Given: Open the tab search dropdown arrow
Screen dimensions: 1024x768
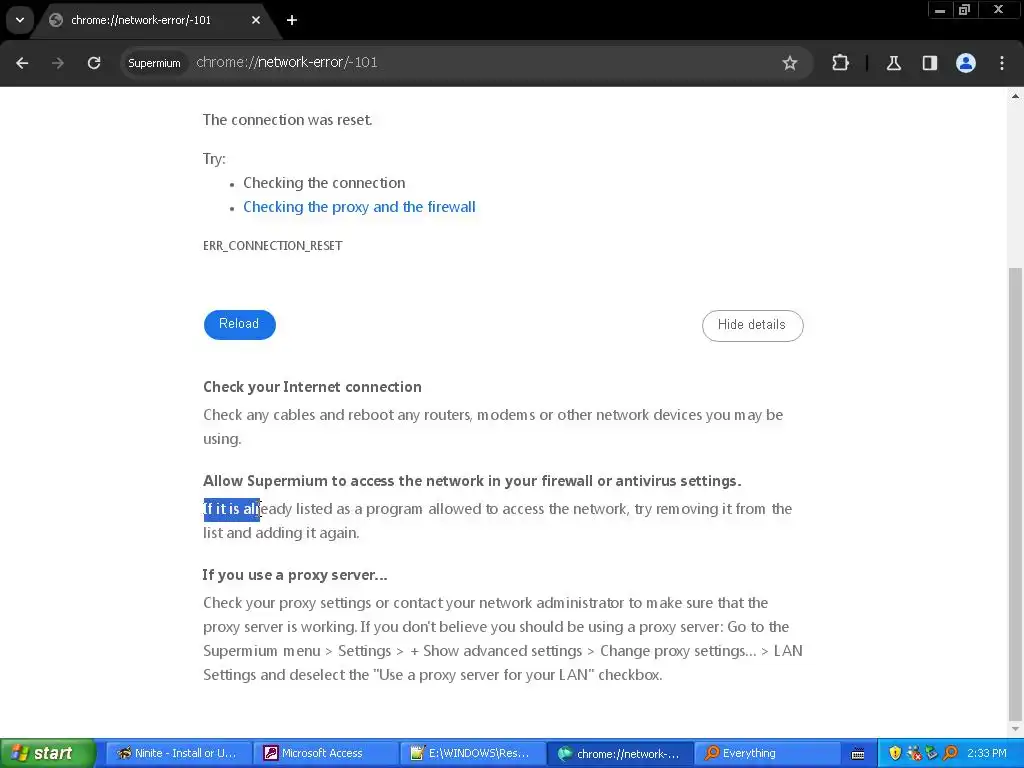Looking at the screenshot, I should coord(20,20).
